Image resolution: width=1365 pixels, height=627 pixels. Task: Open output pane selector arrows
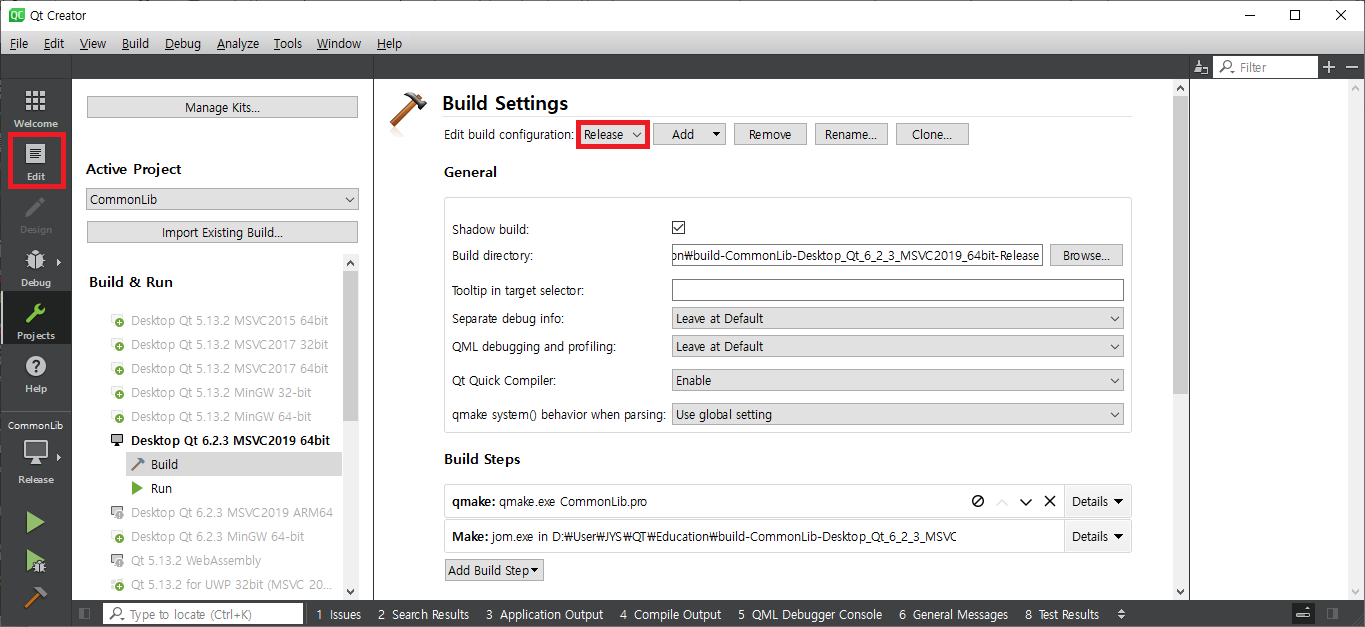(x=1121, y=614)
